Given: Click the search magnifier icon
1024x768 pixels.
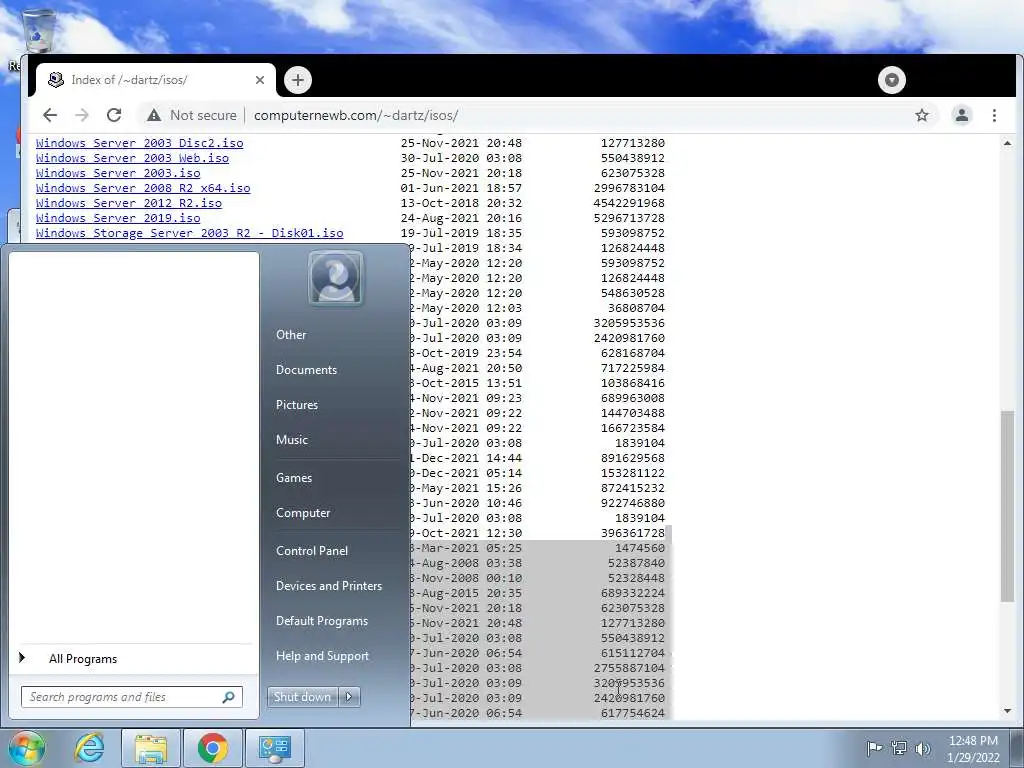Looking at the screenshot, I should coord(229,697).
